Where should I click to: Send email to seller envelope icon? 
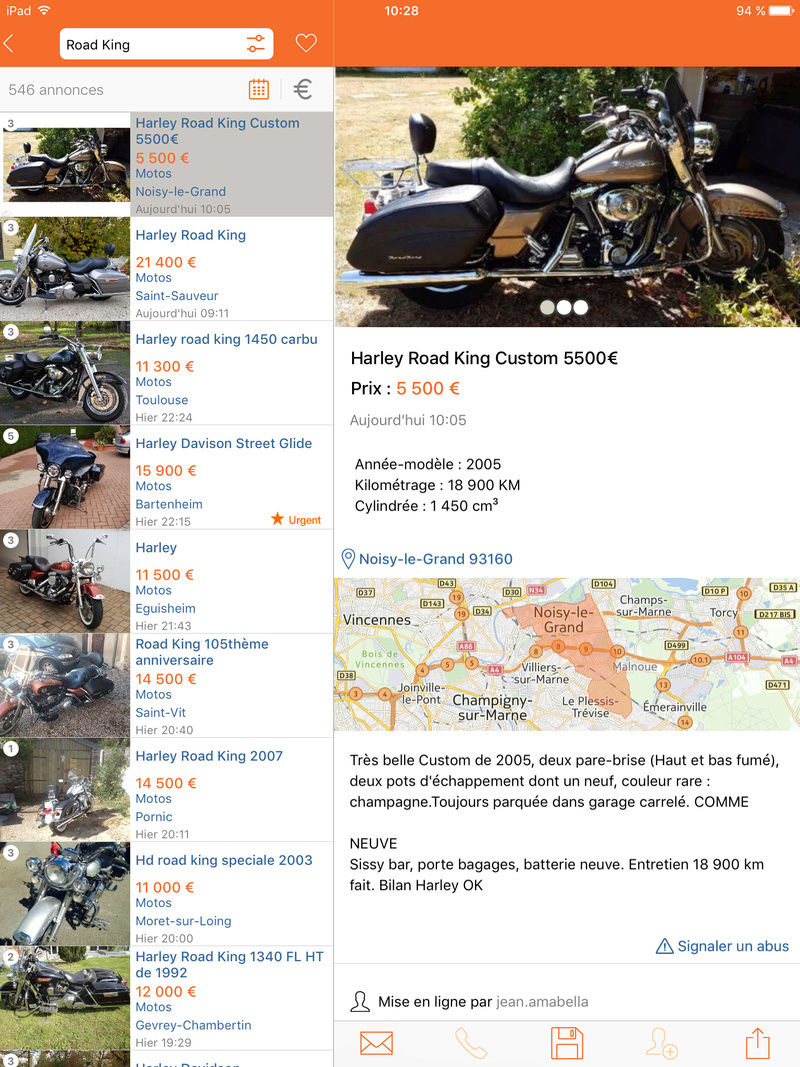376,1043
